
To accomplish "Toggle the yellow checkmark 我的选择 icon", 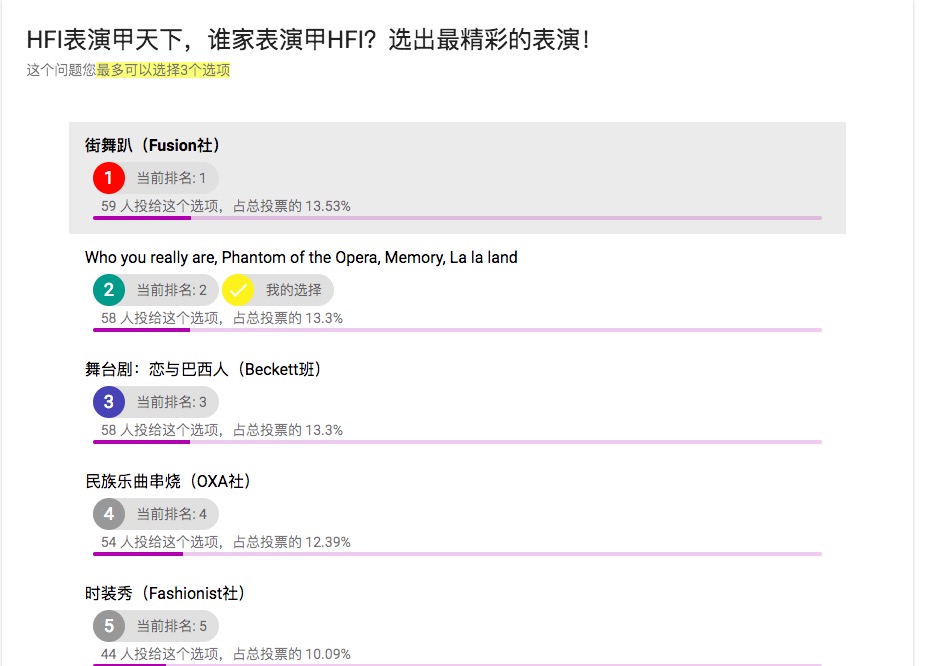I will click(x=238, y=290).
